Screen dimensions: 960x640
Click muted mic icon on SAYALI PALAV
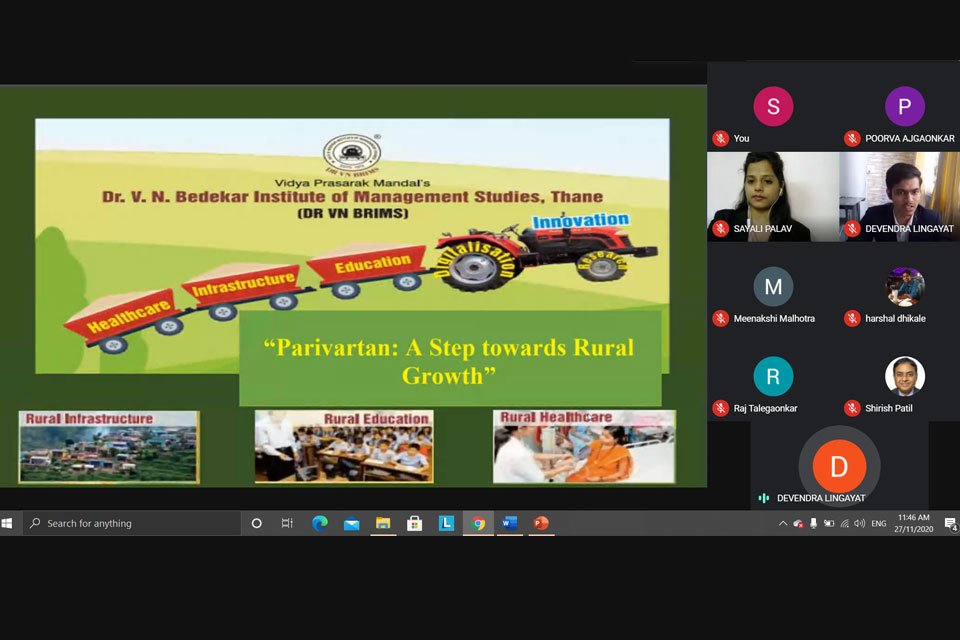click(x=721, y=228)
